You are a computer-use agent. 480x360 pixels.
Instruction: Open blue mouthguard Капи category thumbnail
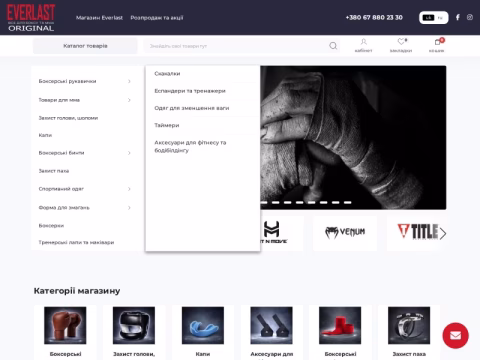click(x=203, y=325)
